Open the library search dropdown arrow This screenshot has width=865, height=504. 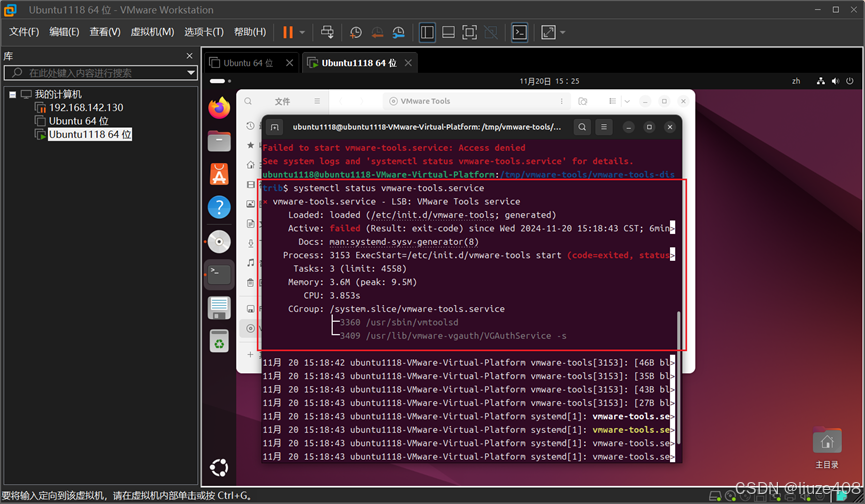point(191,73)
